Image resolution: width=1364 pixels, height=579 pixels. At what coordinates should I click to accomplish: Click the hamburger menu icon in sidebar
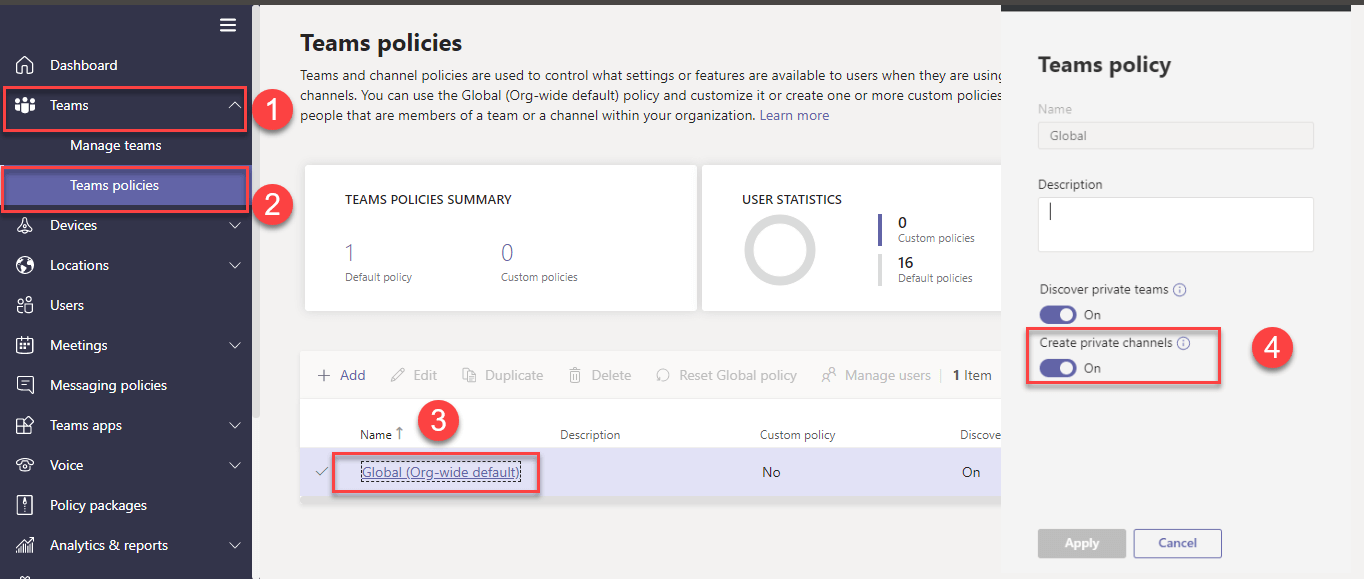point(228,25)
